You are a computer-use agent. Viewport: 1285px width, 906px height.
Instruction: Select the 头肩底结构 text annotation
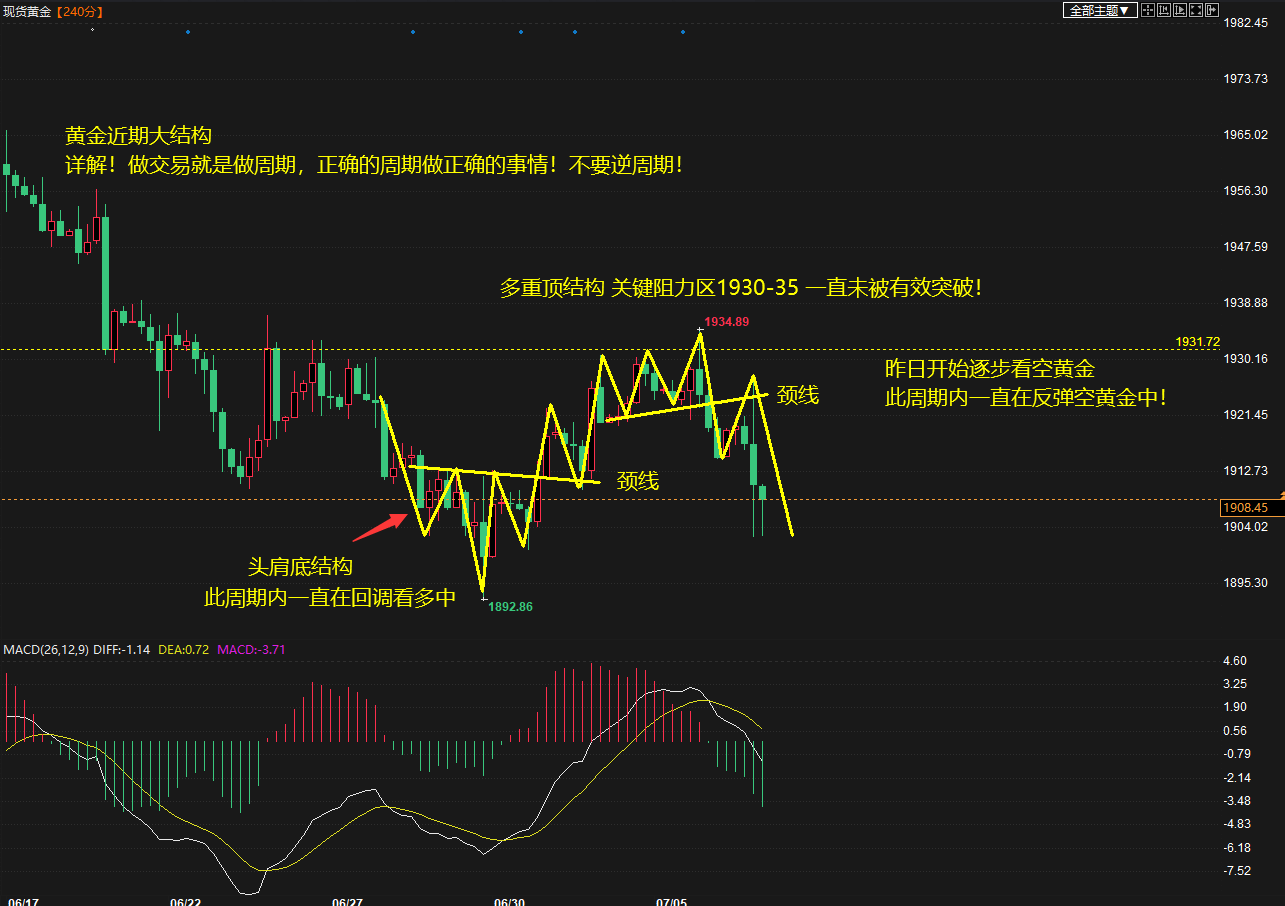300,568
